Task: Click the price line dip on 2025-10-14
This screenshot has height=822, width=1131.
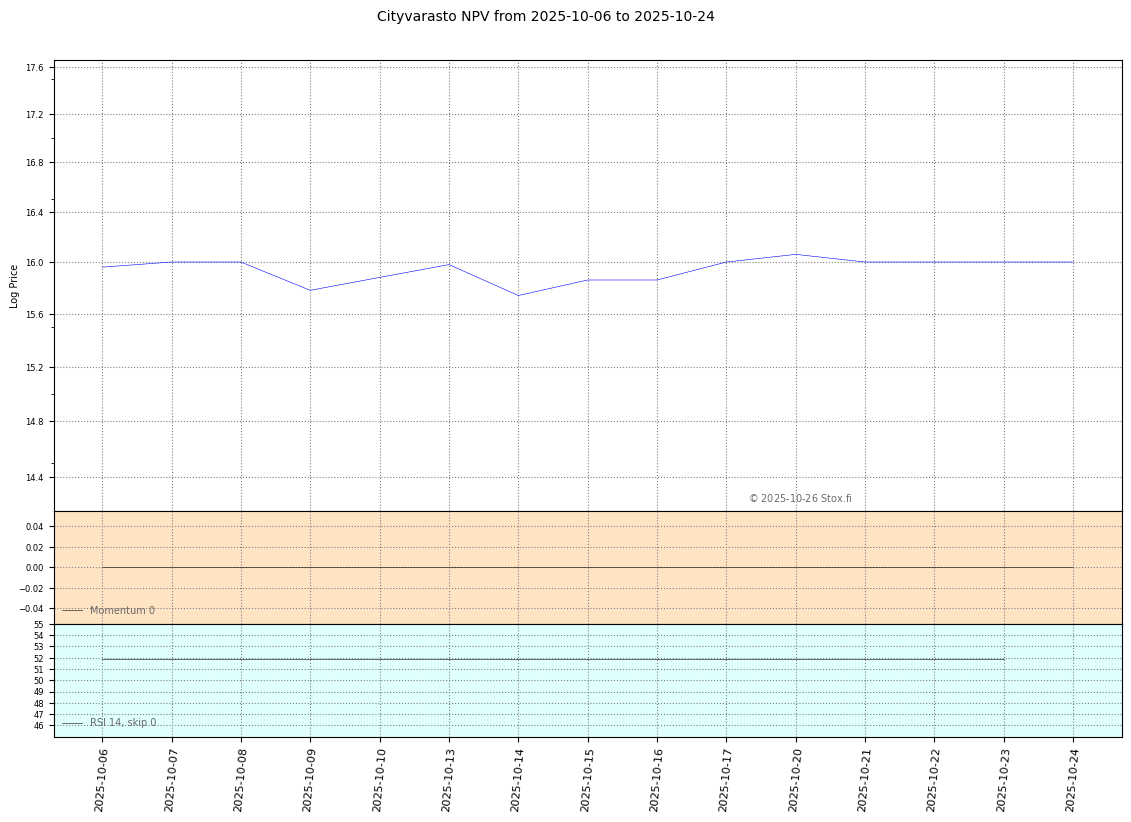Action: pos(518,296)
